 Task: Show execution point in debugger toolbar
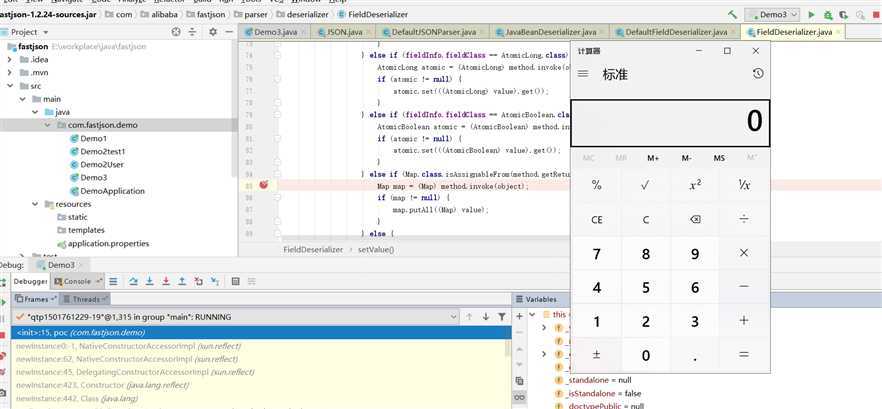(113, 281)
